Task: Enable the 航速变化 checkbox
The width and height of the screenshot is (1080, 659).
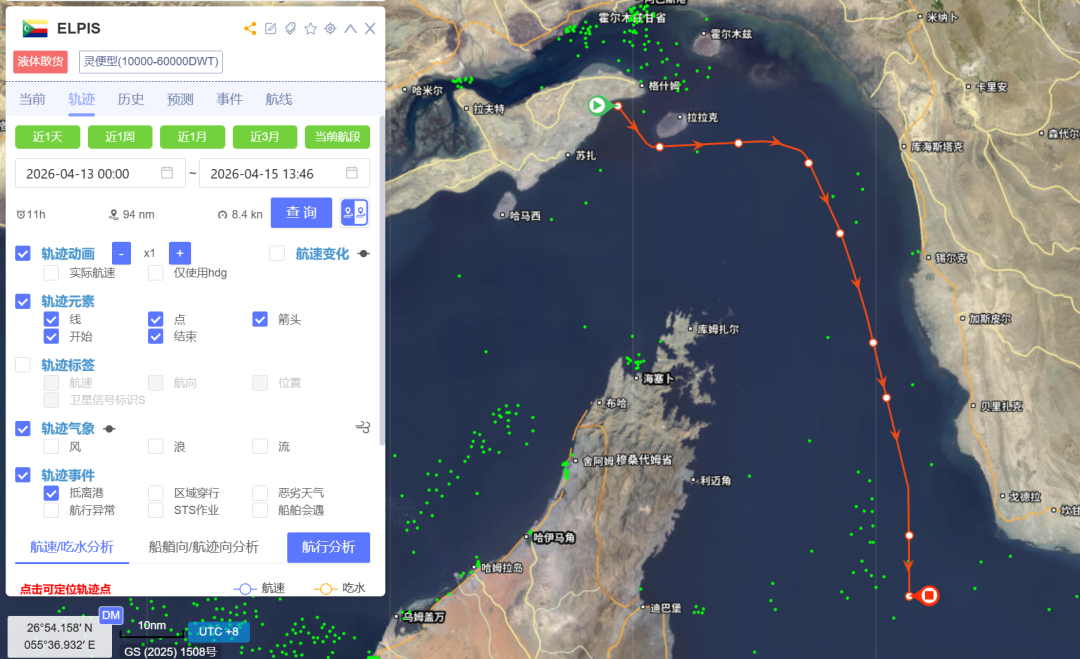Action: [x=277, y=253]
